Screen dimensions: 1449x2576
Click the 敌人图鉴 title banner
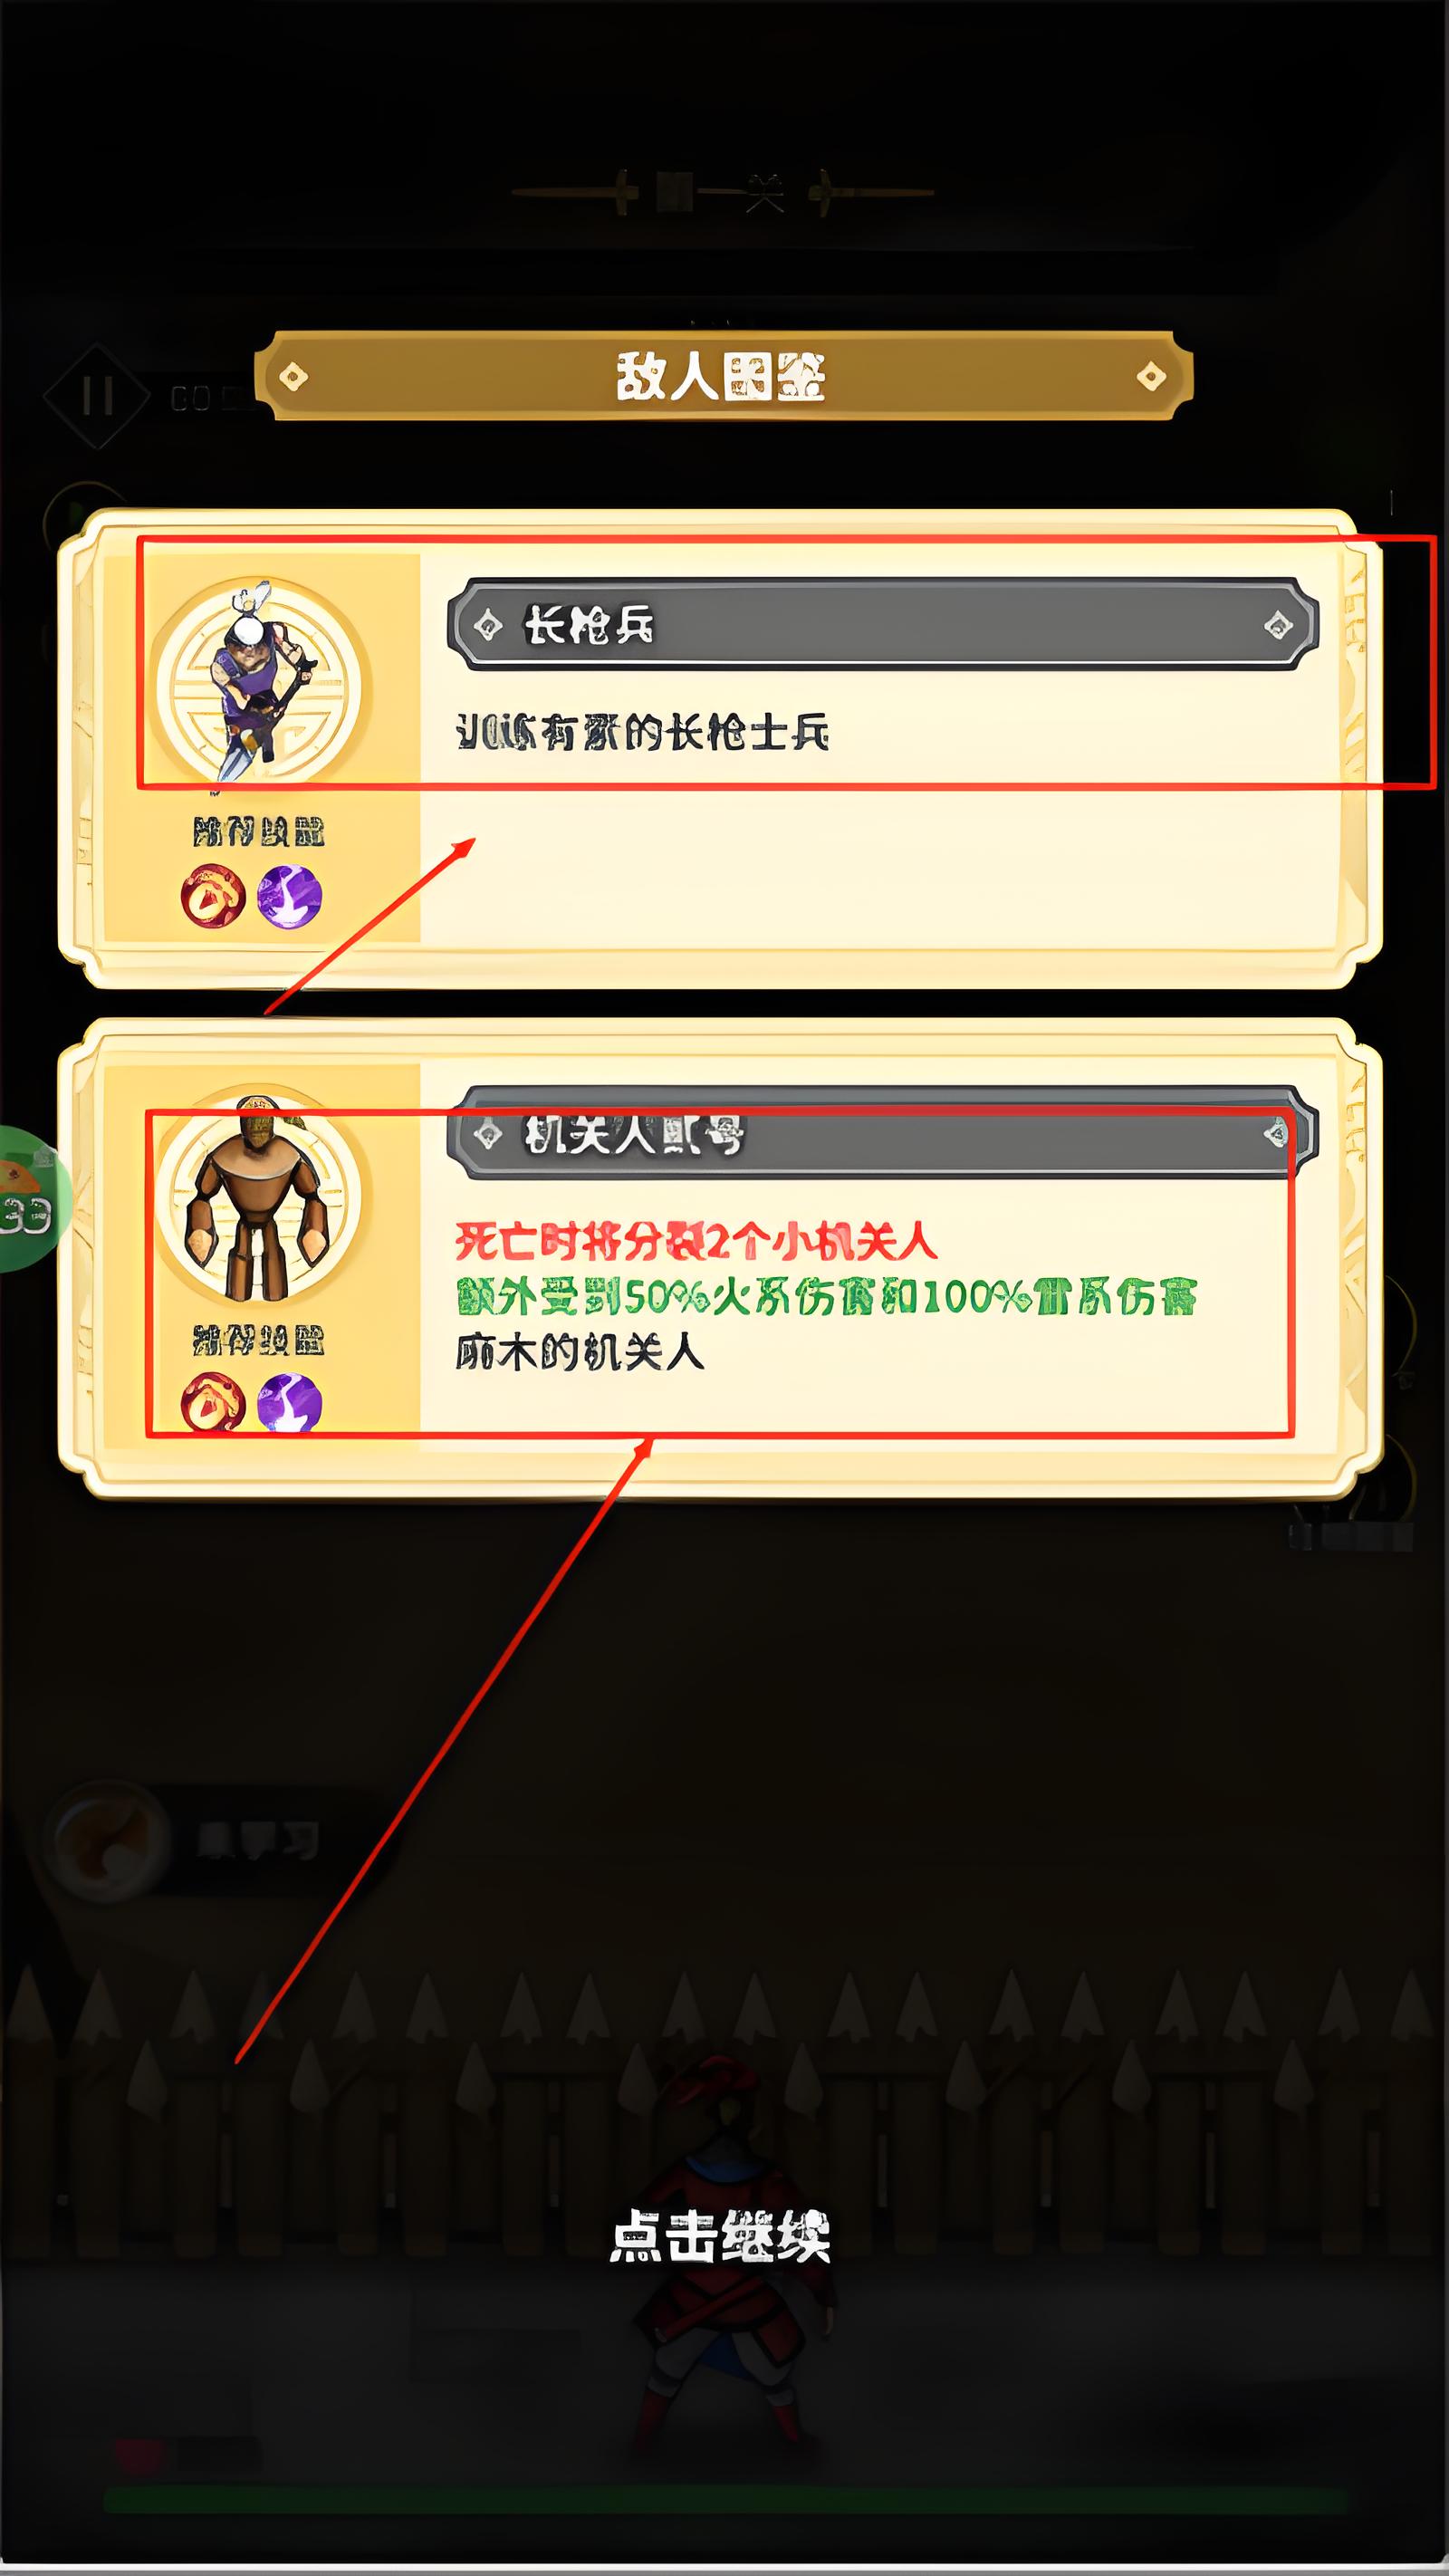click(723, 377)
